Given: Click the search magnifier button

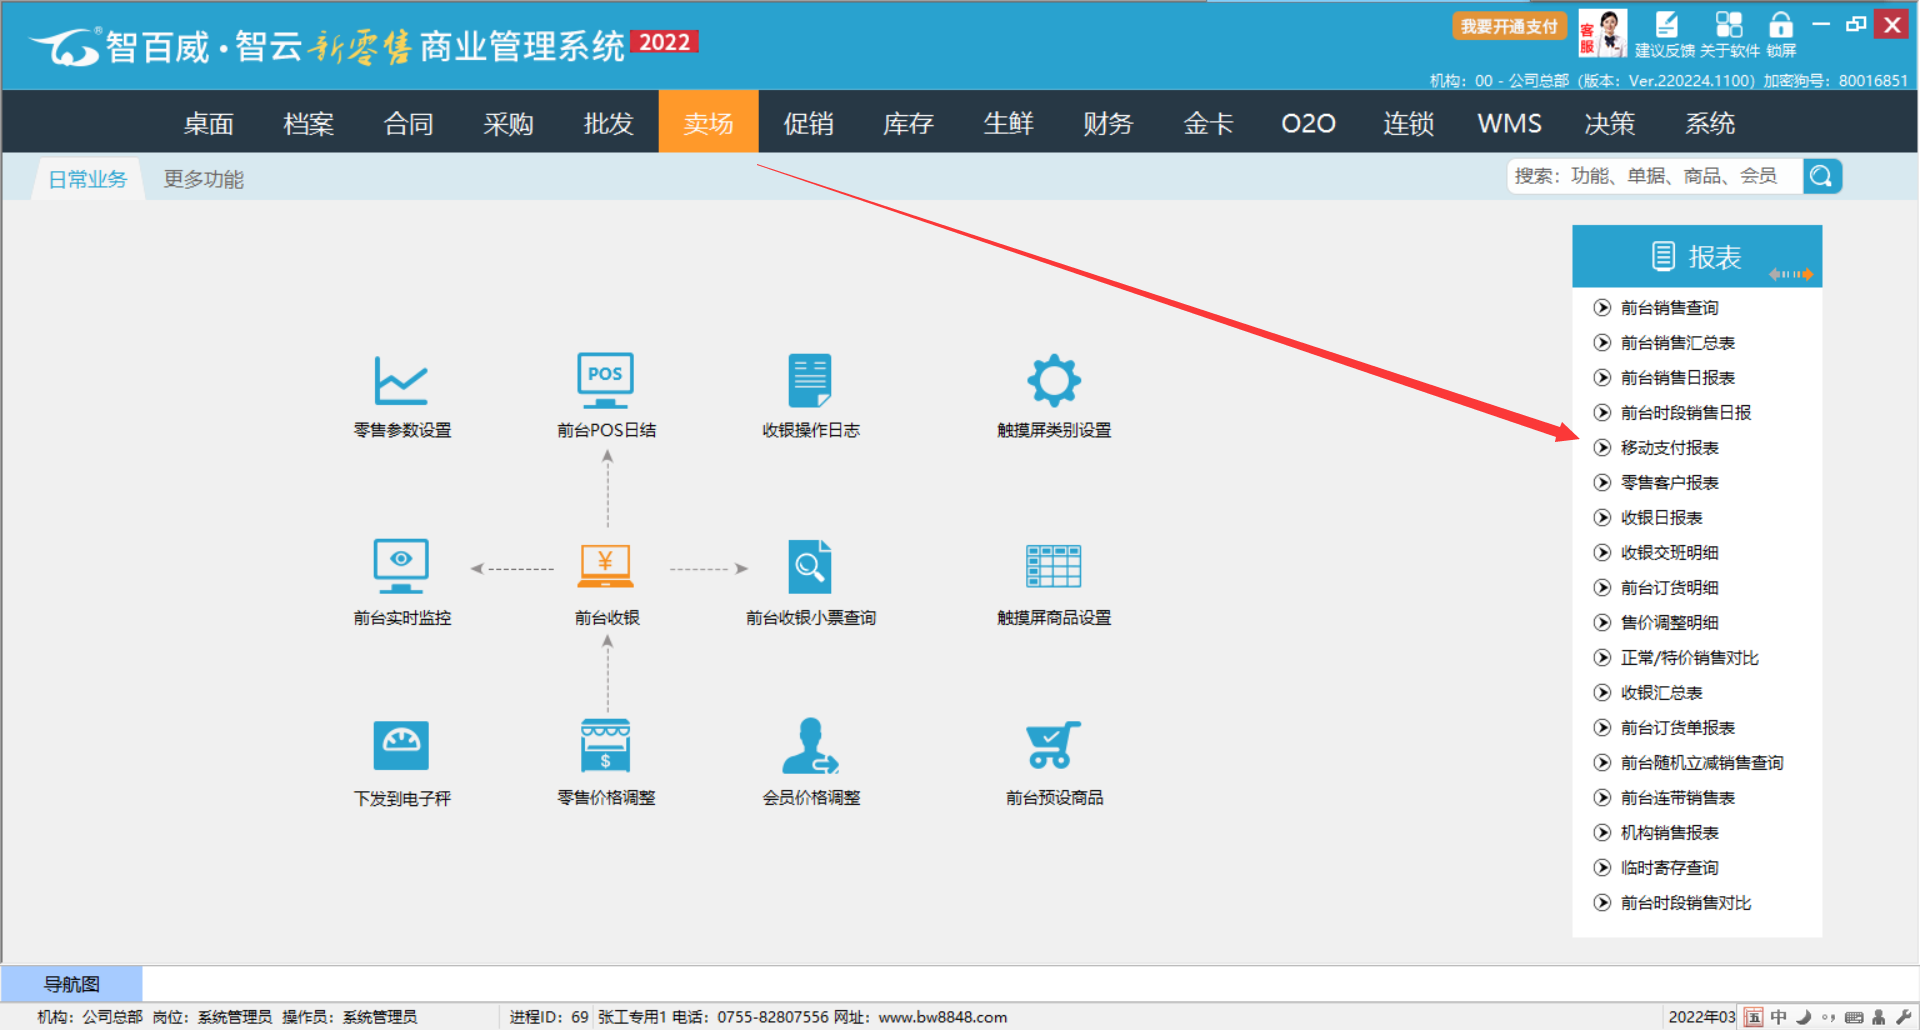Looking at the screenshot, I should pyautogui.click(x=1822, y=177).
